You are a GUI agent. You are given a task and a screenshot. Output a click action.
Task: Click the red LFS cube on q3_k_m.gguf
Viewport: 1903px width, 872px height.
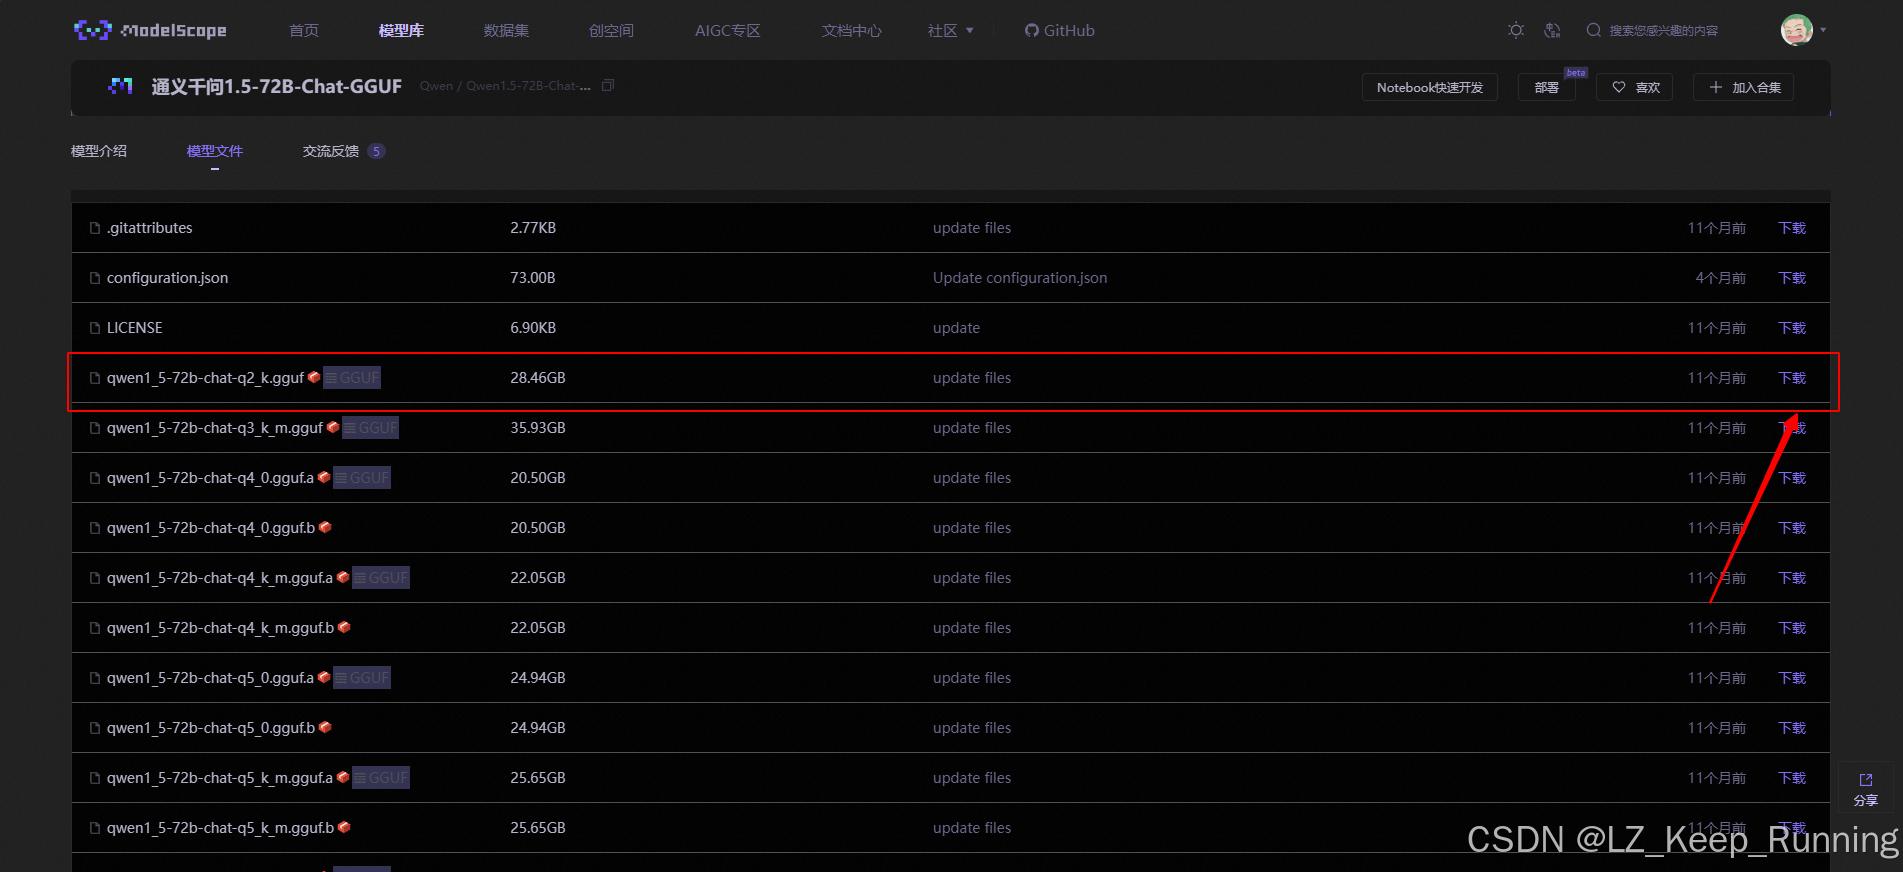click(x=333, y=427)
